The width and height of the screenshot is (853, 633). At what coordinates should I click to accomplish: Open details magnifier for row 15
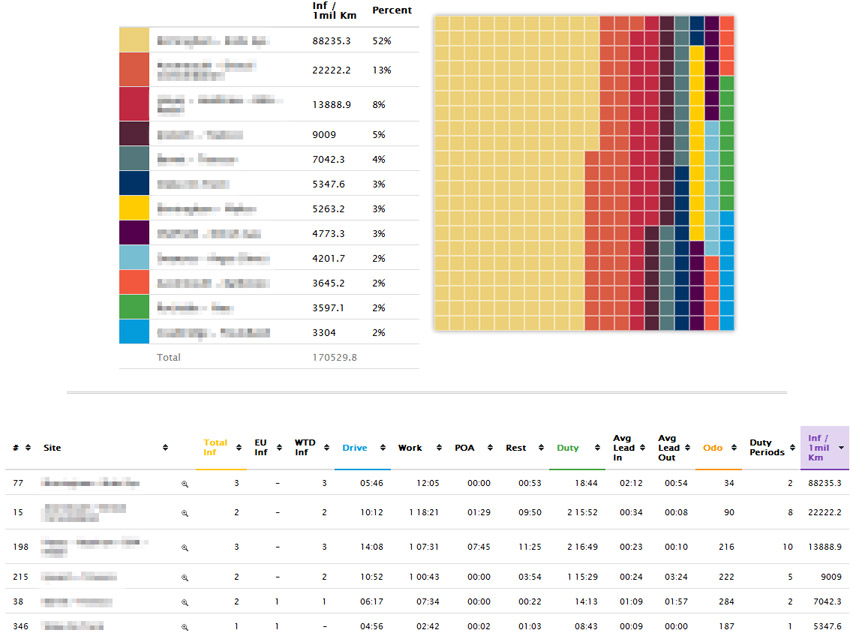pyautogui.click(x=185, y=512)
